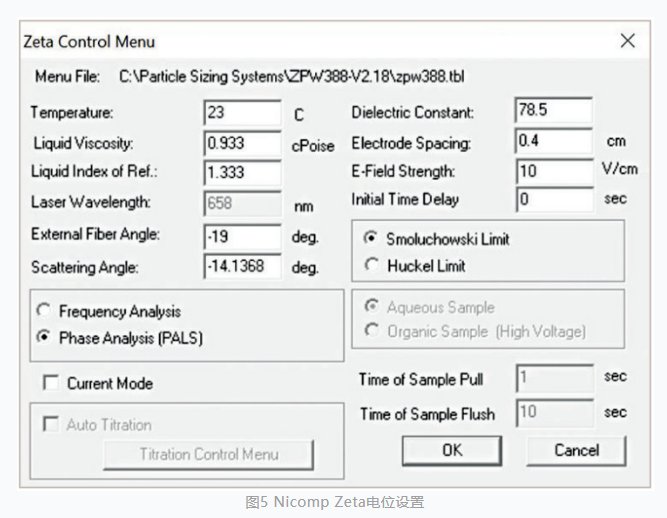Edit the External Fiber Angle value
The height and width of the screenshot is (518, 667).
click(x=242, y=236)
